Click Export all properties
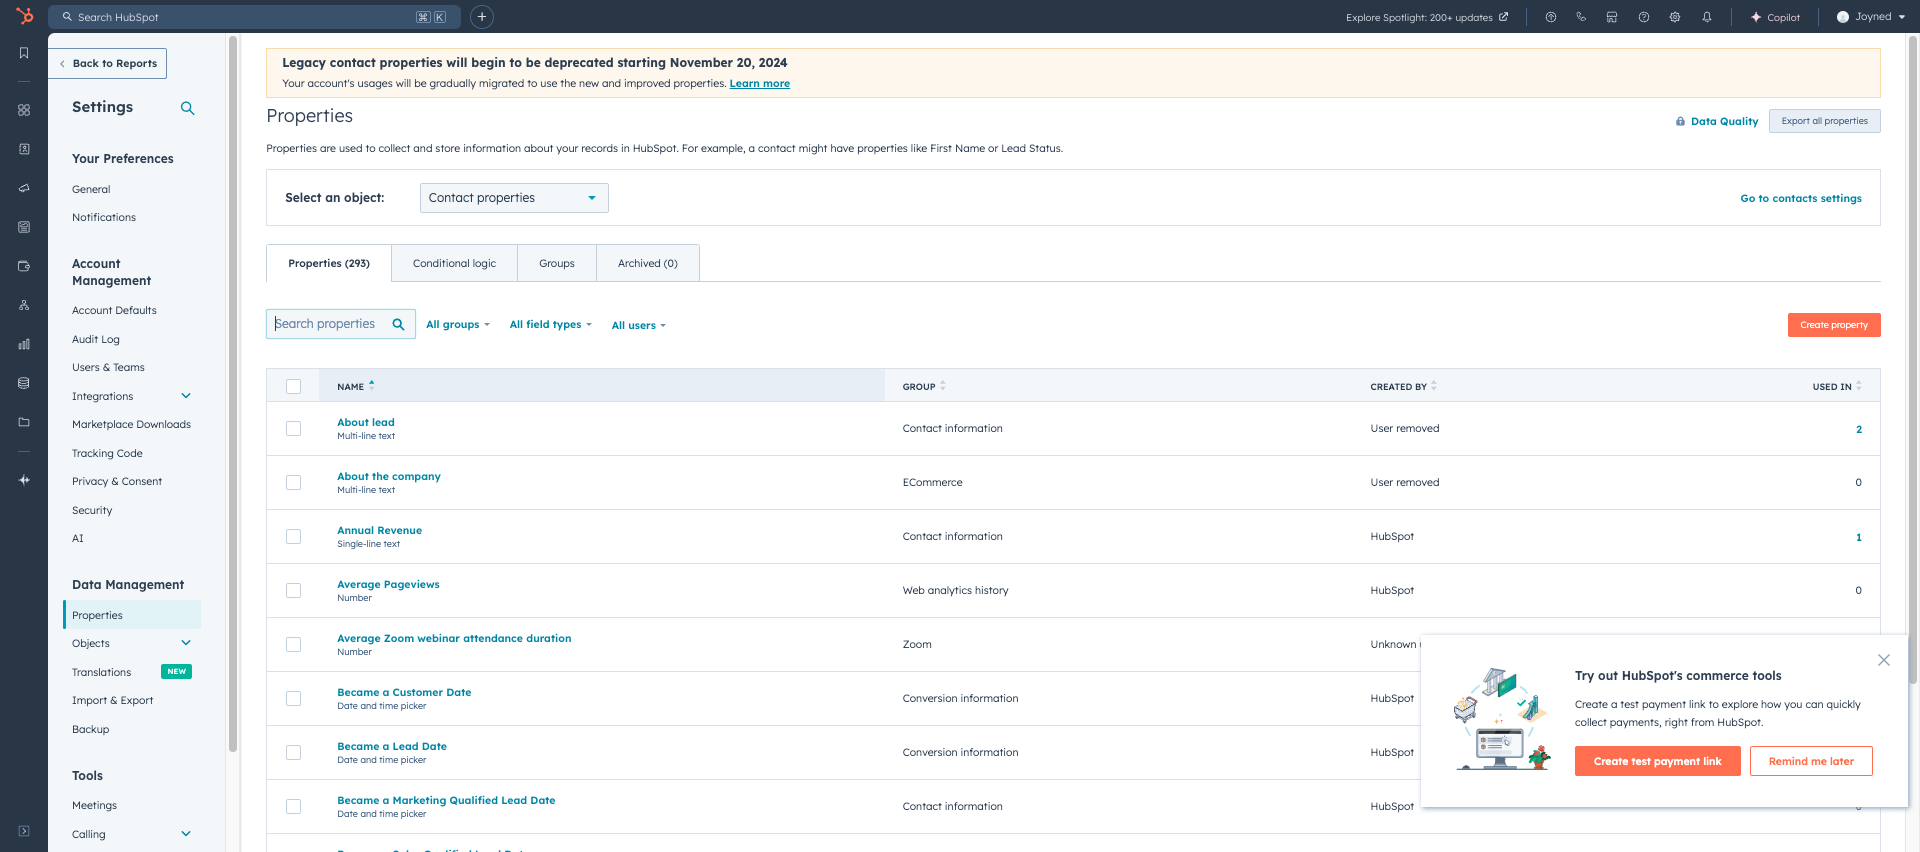Screen dimensions: 1920x852 click(x=1824, y=121)
